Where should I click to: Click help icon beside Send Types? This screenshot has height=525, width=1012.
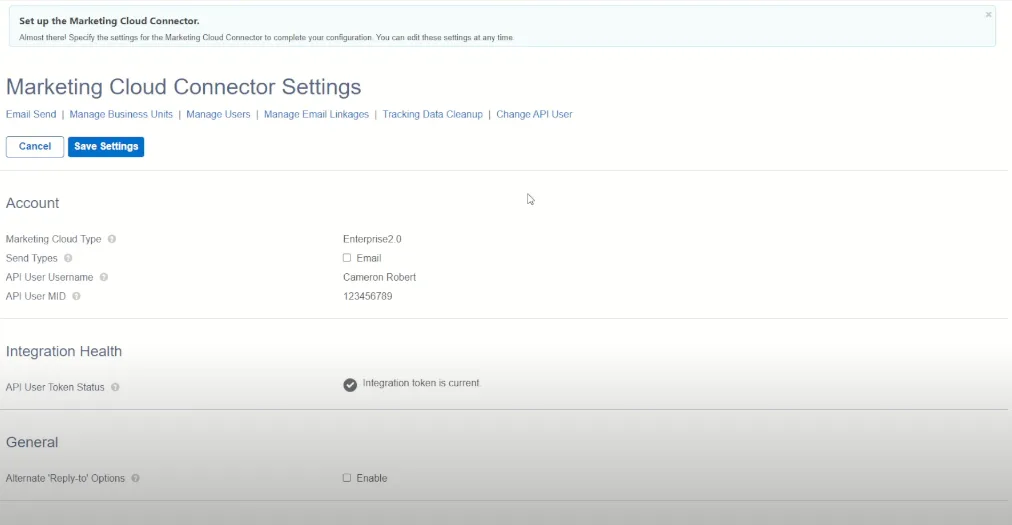click(68, 258)
